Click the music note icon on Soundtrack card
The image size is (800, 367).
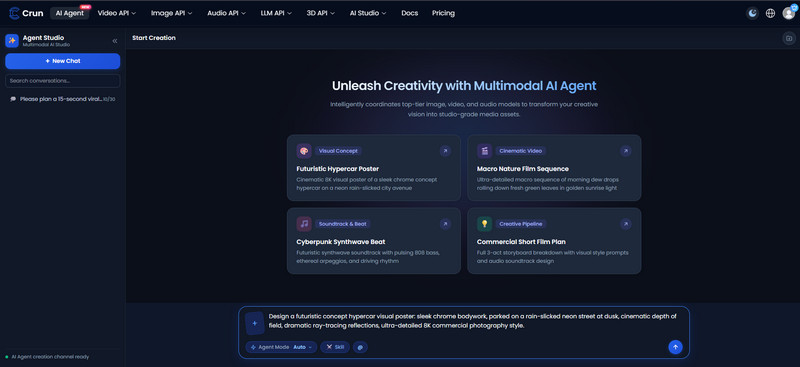(x=304, y=224)
